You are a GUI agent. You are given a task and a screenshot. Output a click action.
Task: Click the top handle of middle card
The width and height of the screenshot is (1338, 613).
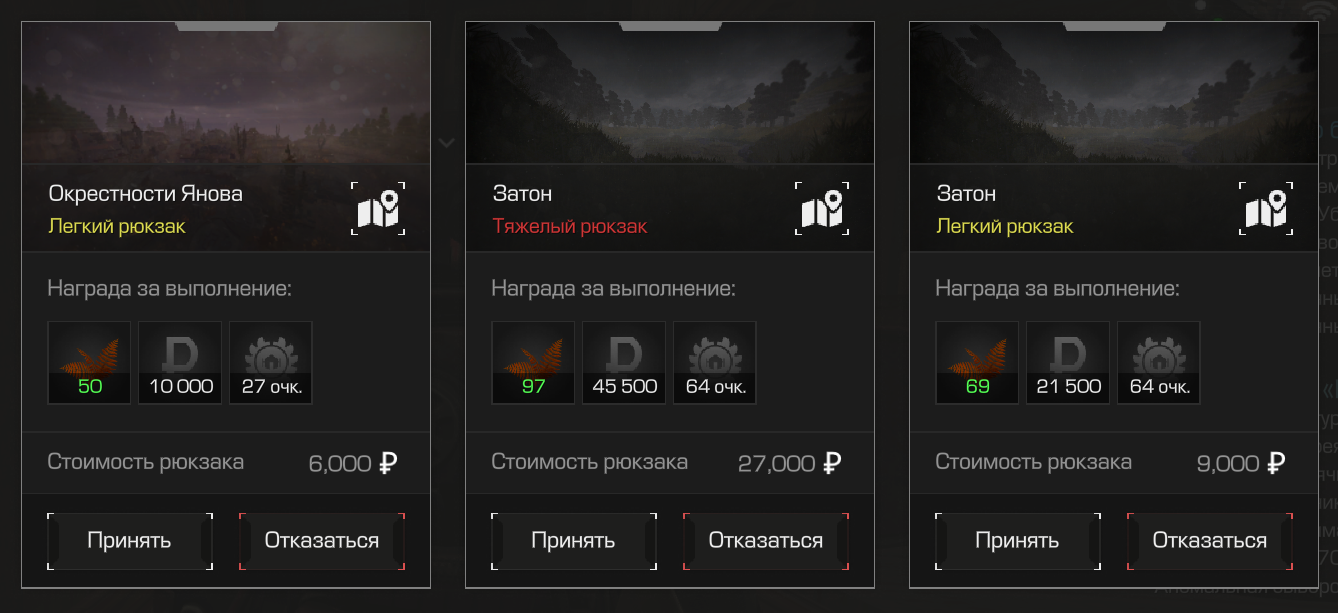[x=669, y=26]
